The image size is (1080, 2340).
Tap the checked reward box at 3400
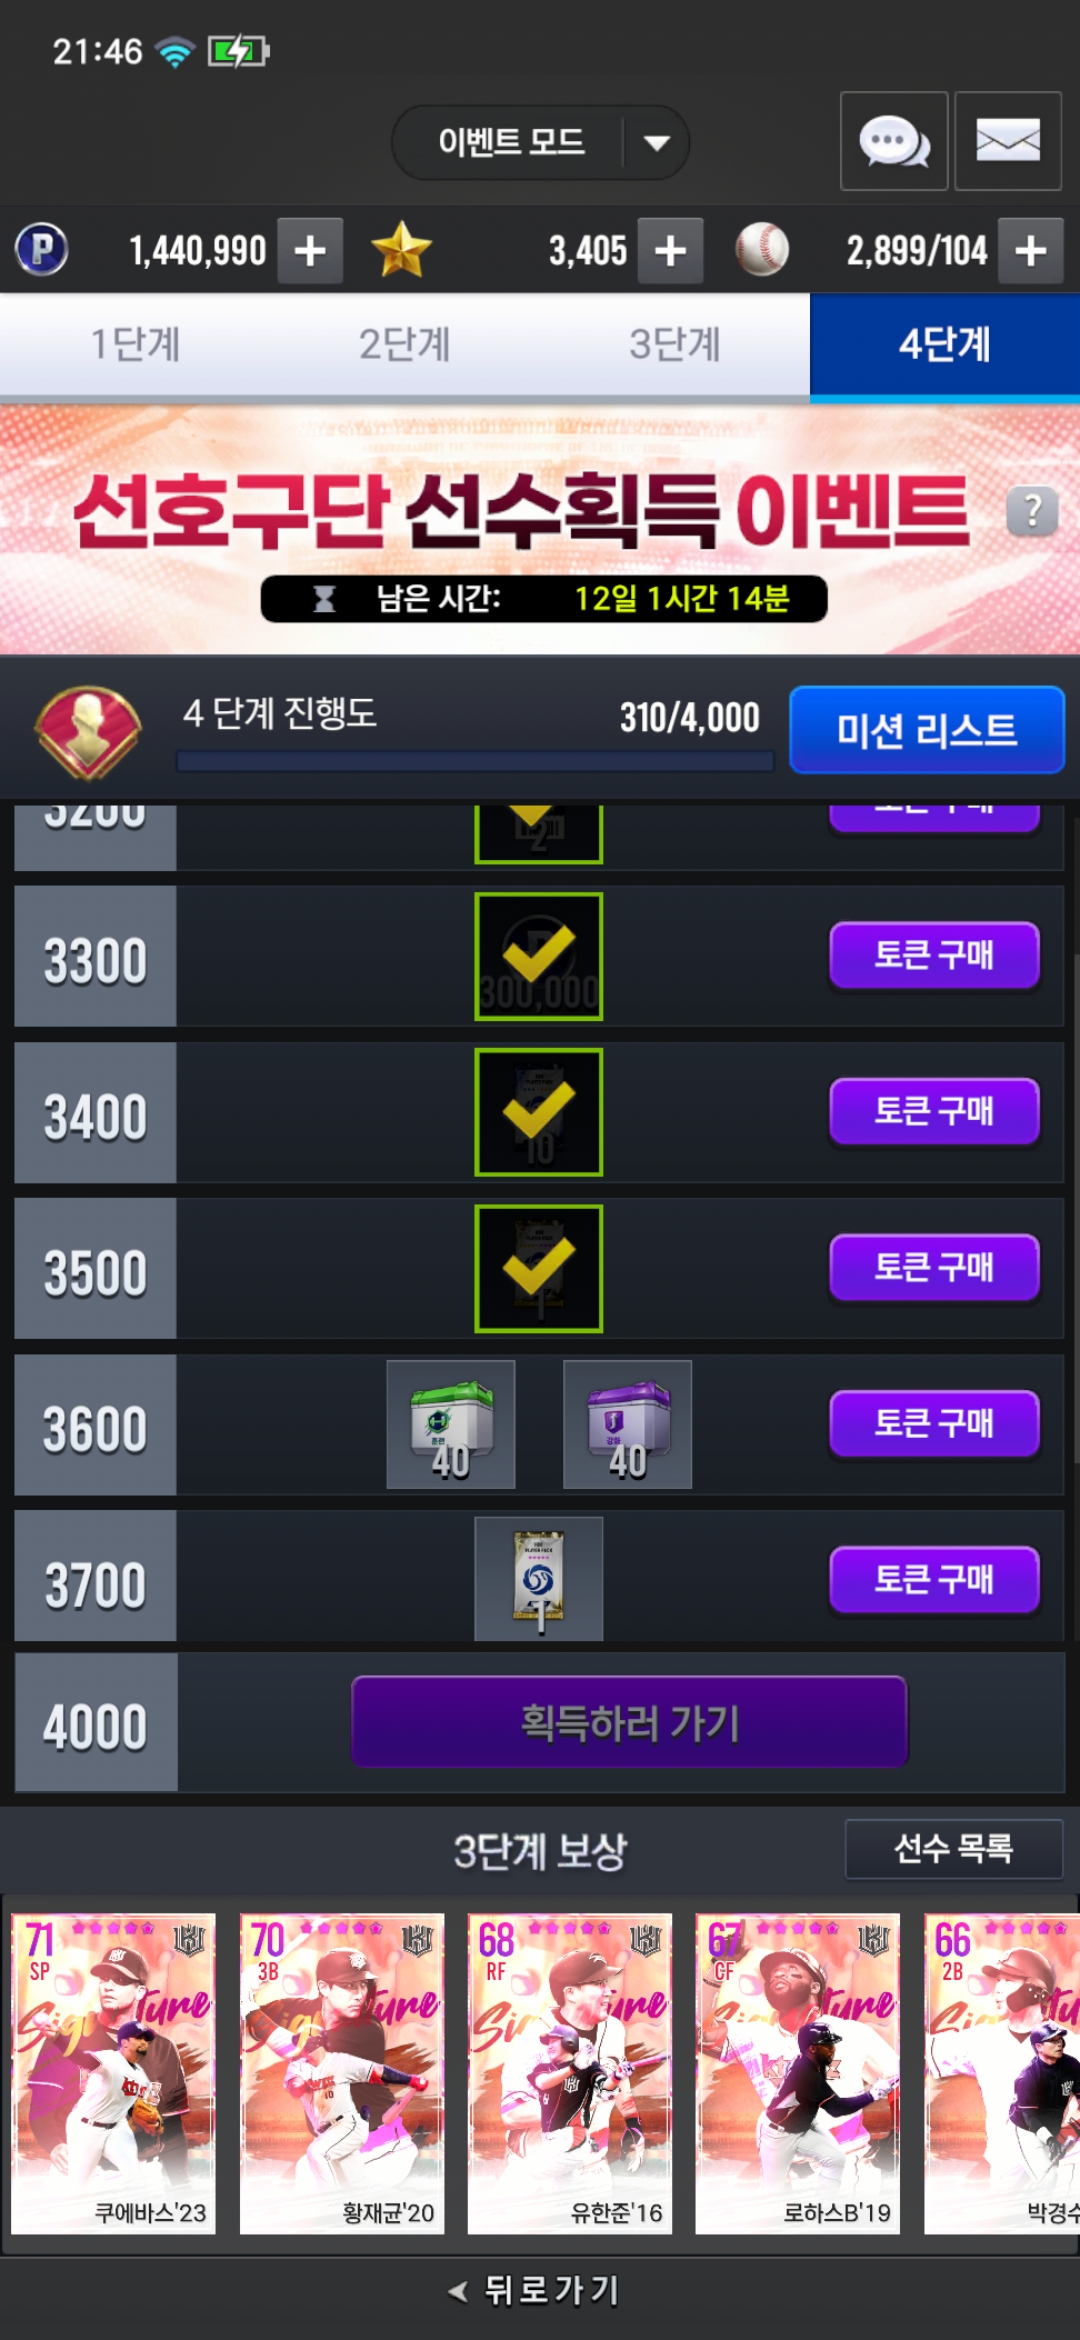pyautogui.click(x=539, y=1112)
